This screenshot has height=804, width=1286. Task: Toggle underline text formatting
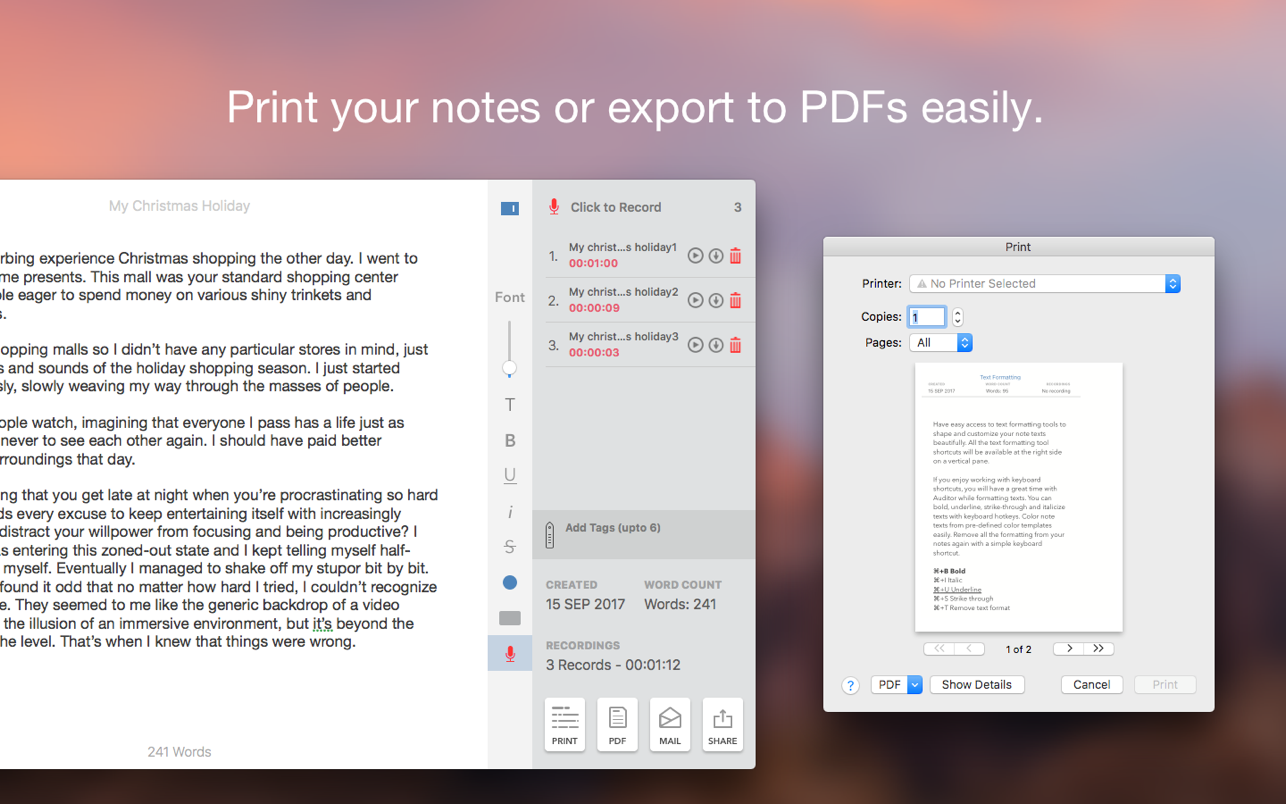click(x=510, y=476)
